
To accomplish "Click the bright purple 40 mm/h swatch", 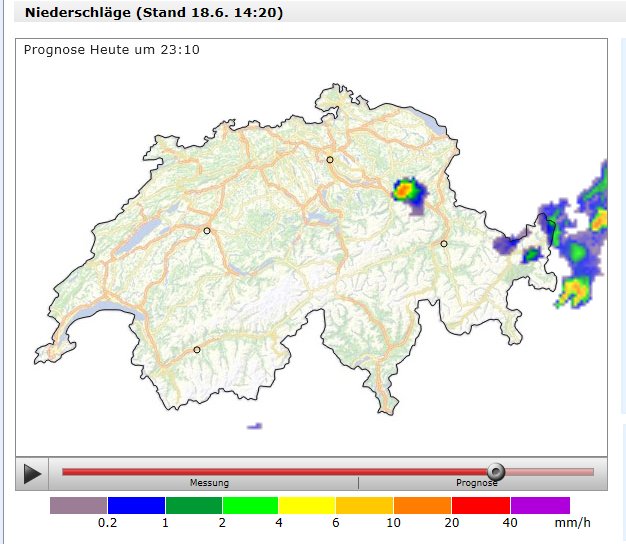I will (540, 505).
